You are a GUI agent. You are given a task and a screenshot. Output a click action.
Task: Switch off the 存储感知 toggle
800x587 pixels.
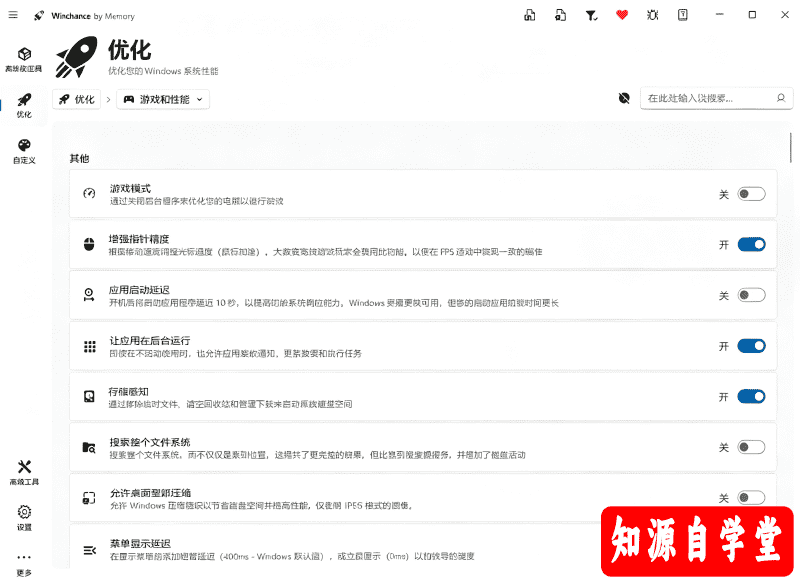752,396
